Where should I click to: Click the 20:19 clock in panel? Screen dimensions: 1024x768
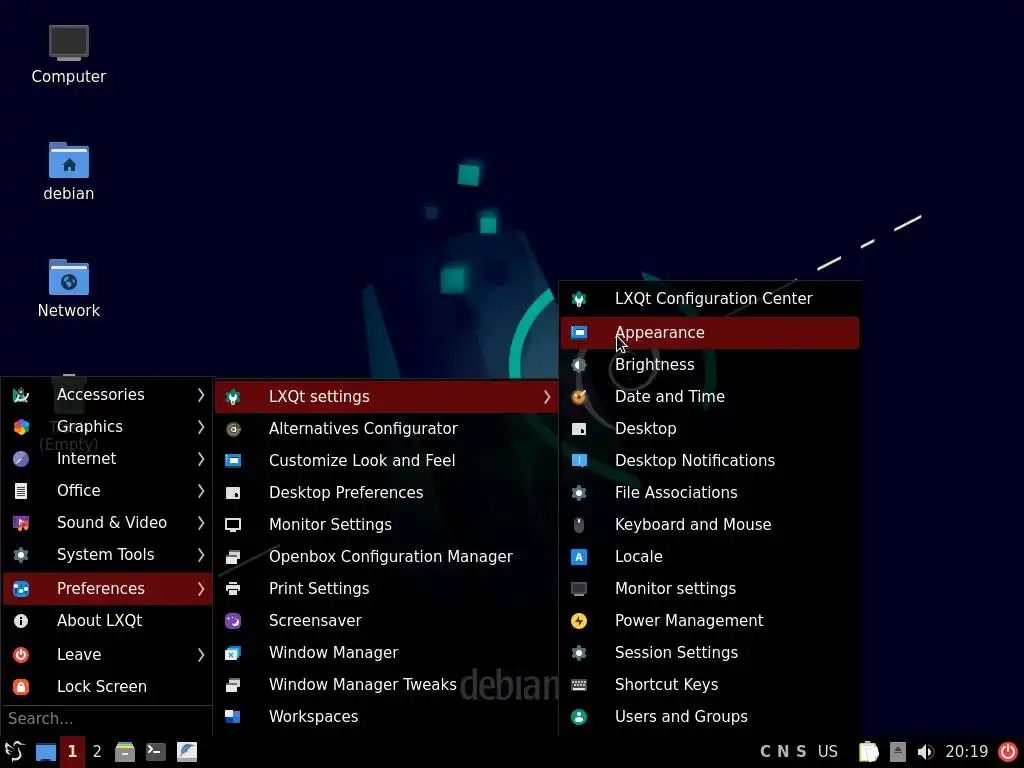coord(967,752)
